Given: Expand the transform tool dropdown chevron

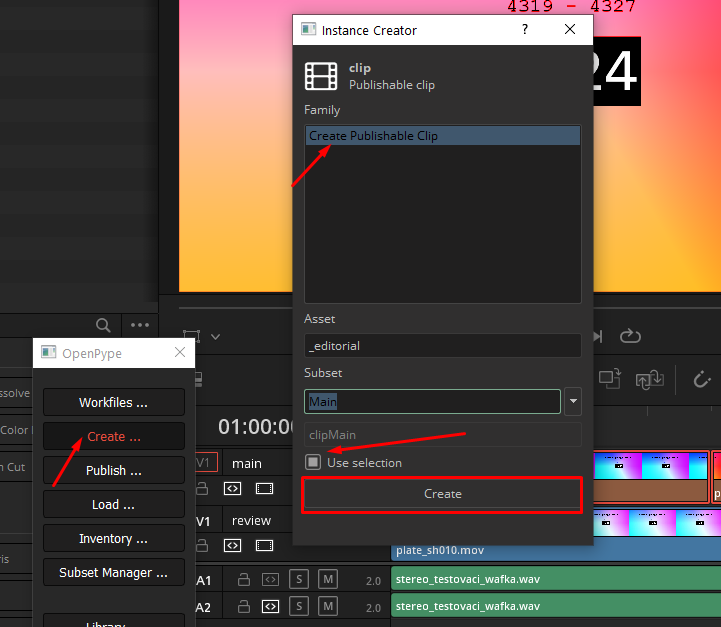Looking at the screenshot, I should coord(215,337).
